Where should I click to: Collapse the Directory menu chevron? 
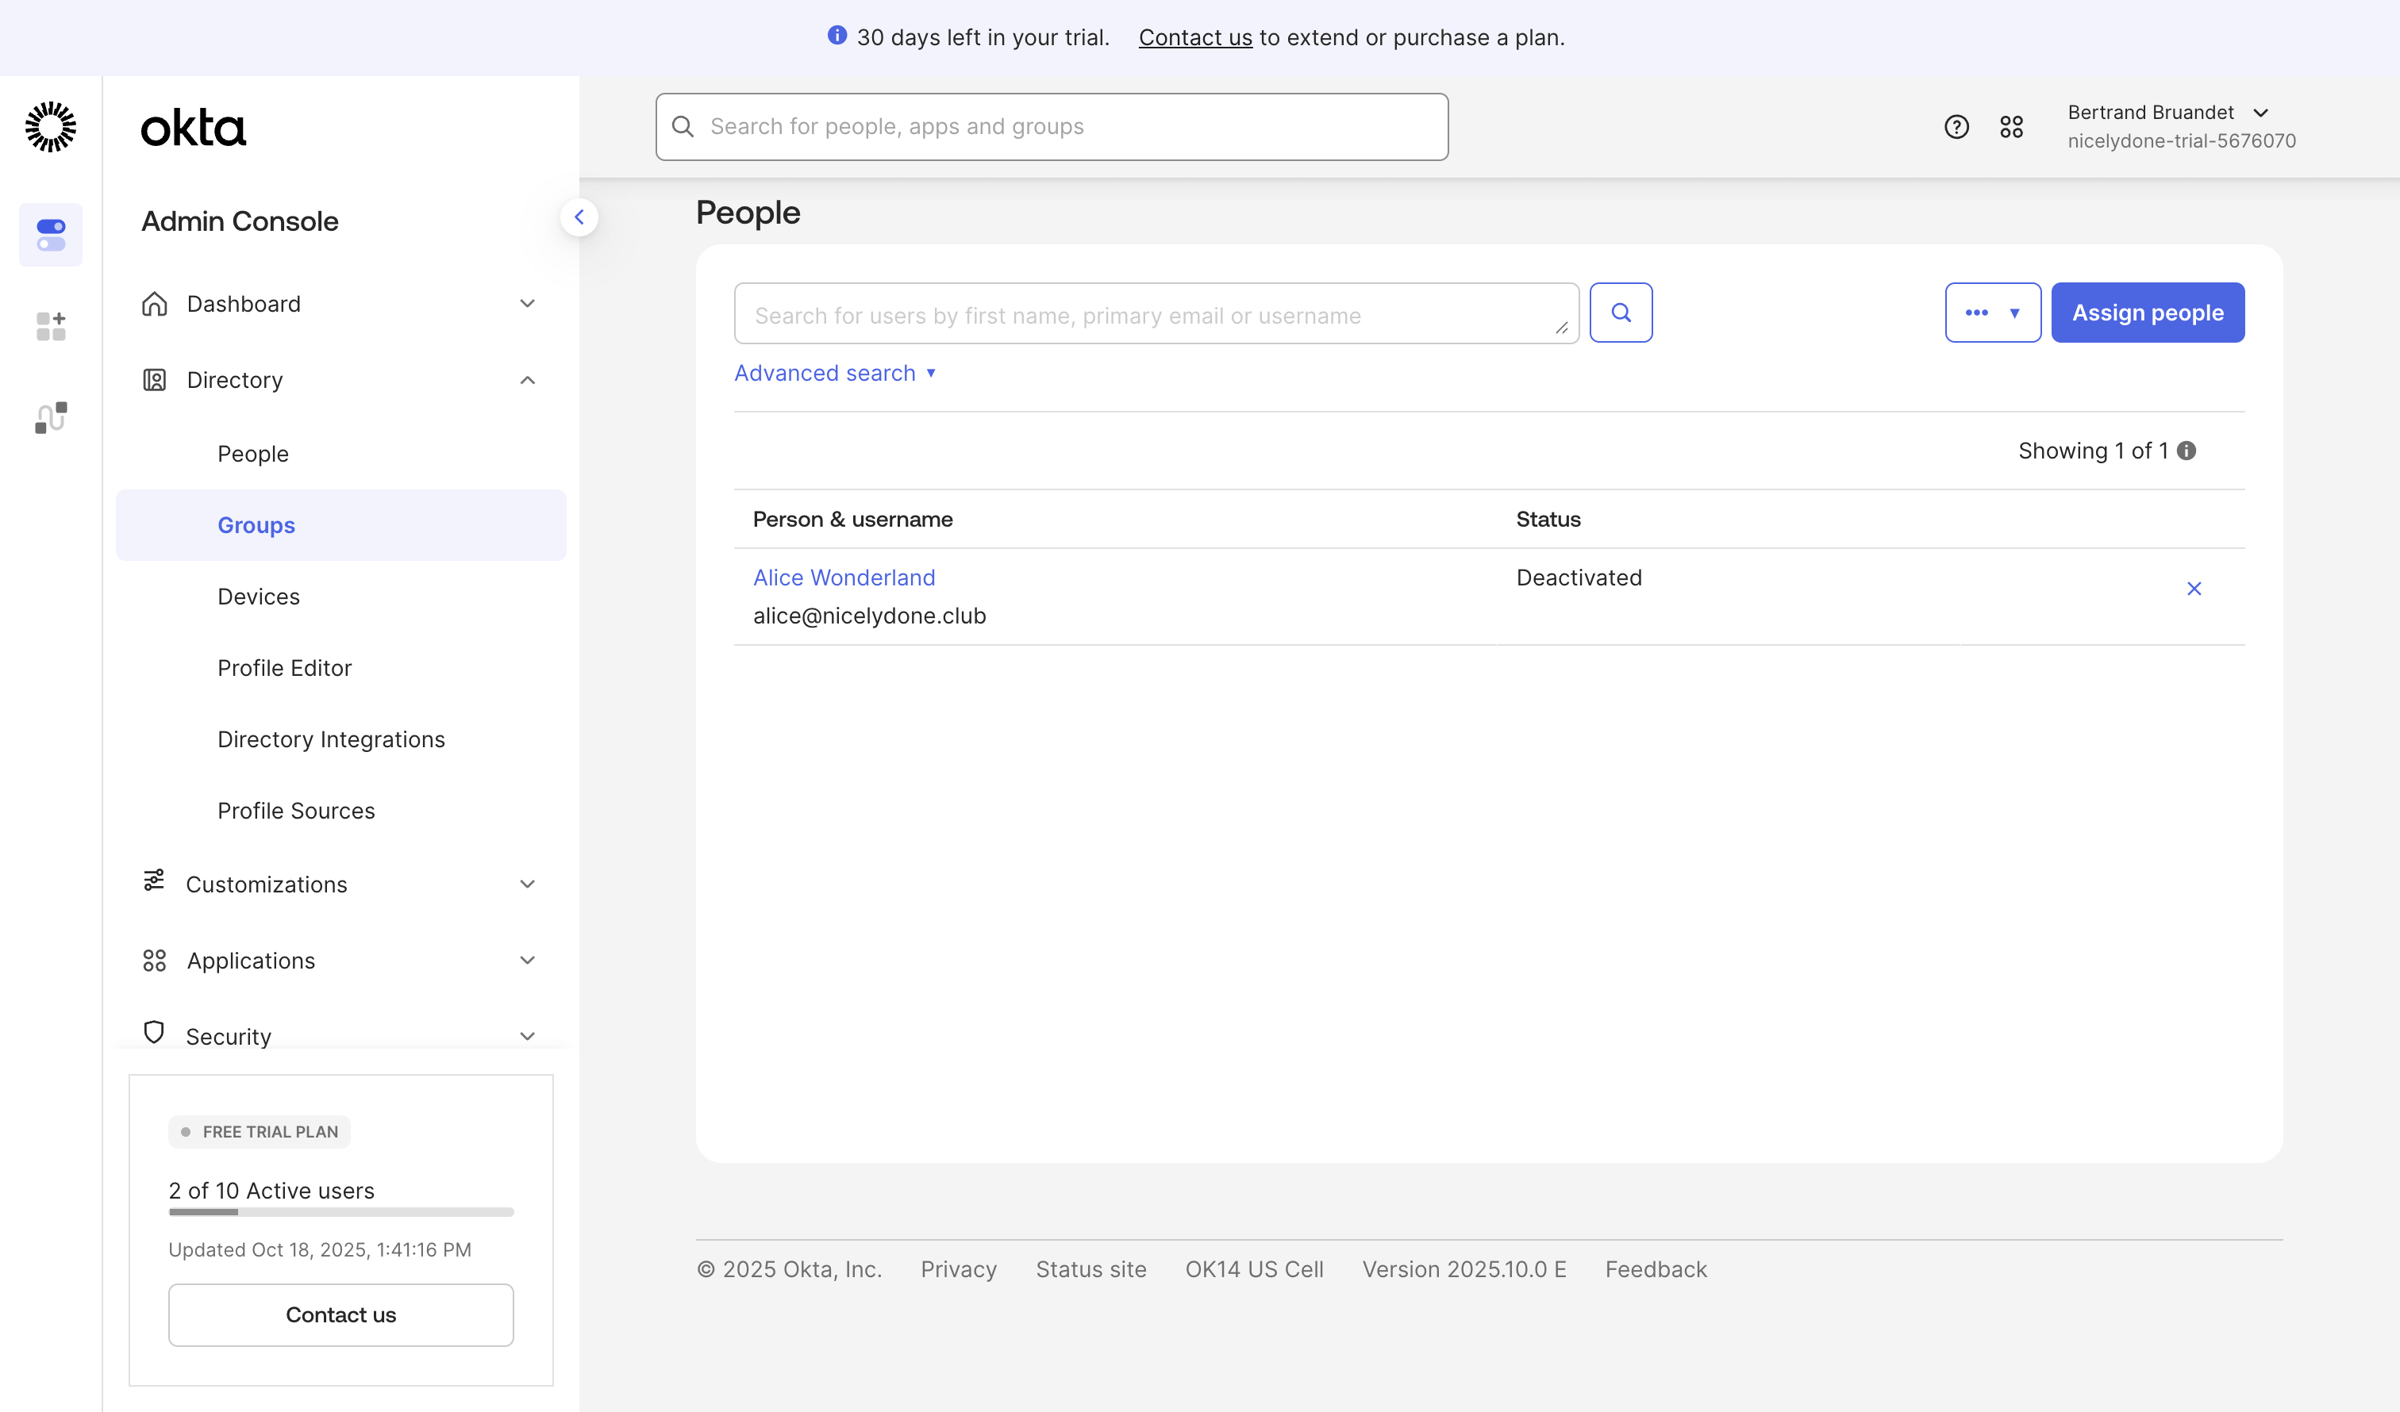(x=527, y=380)
